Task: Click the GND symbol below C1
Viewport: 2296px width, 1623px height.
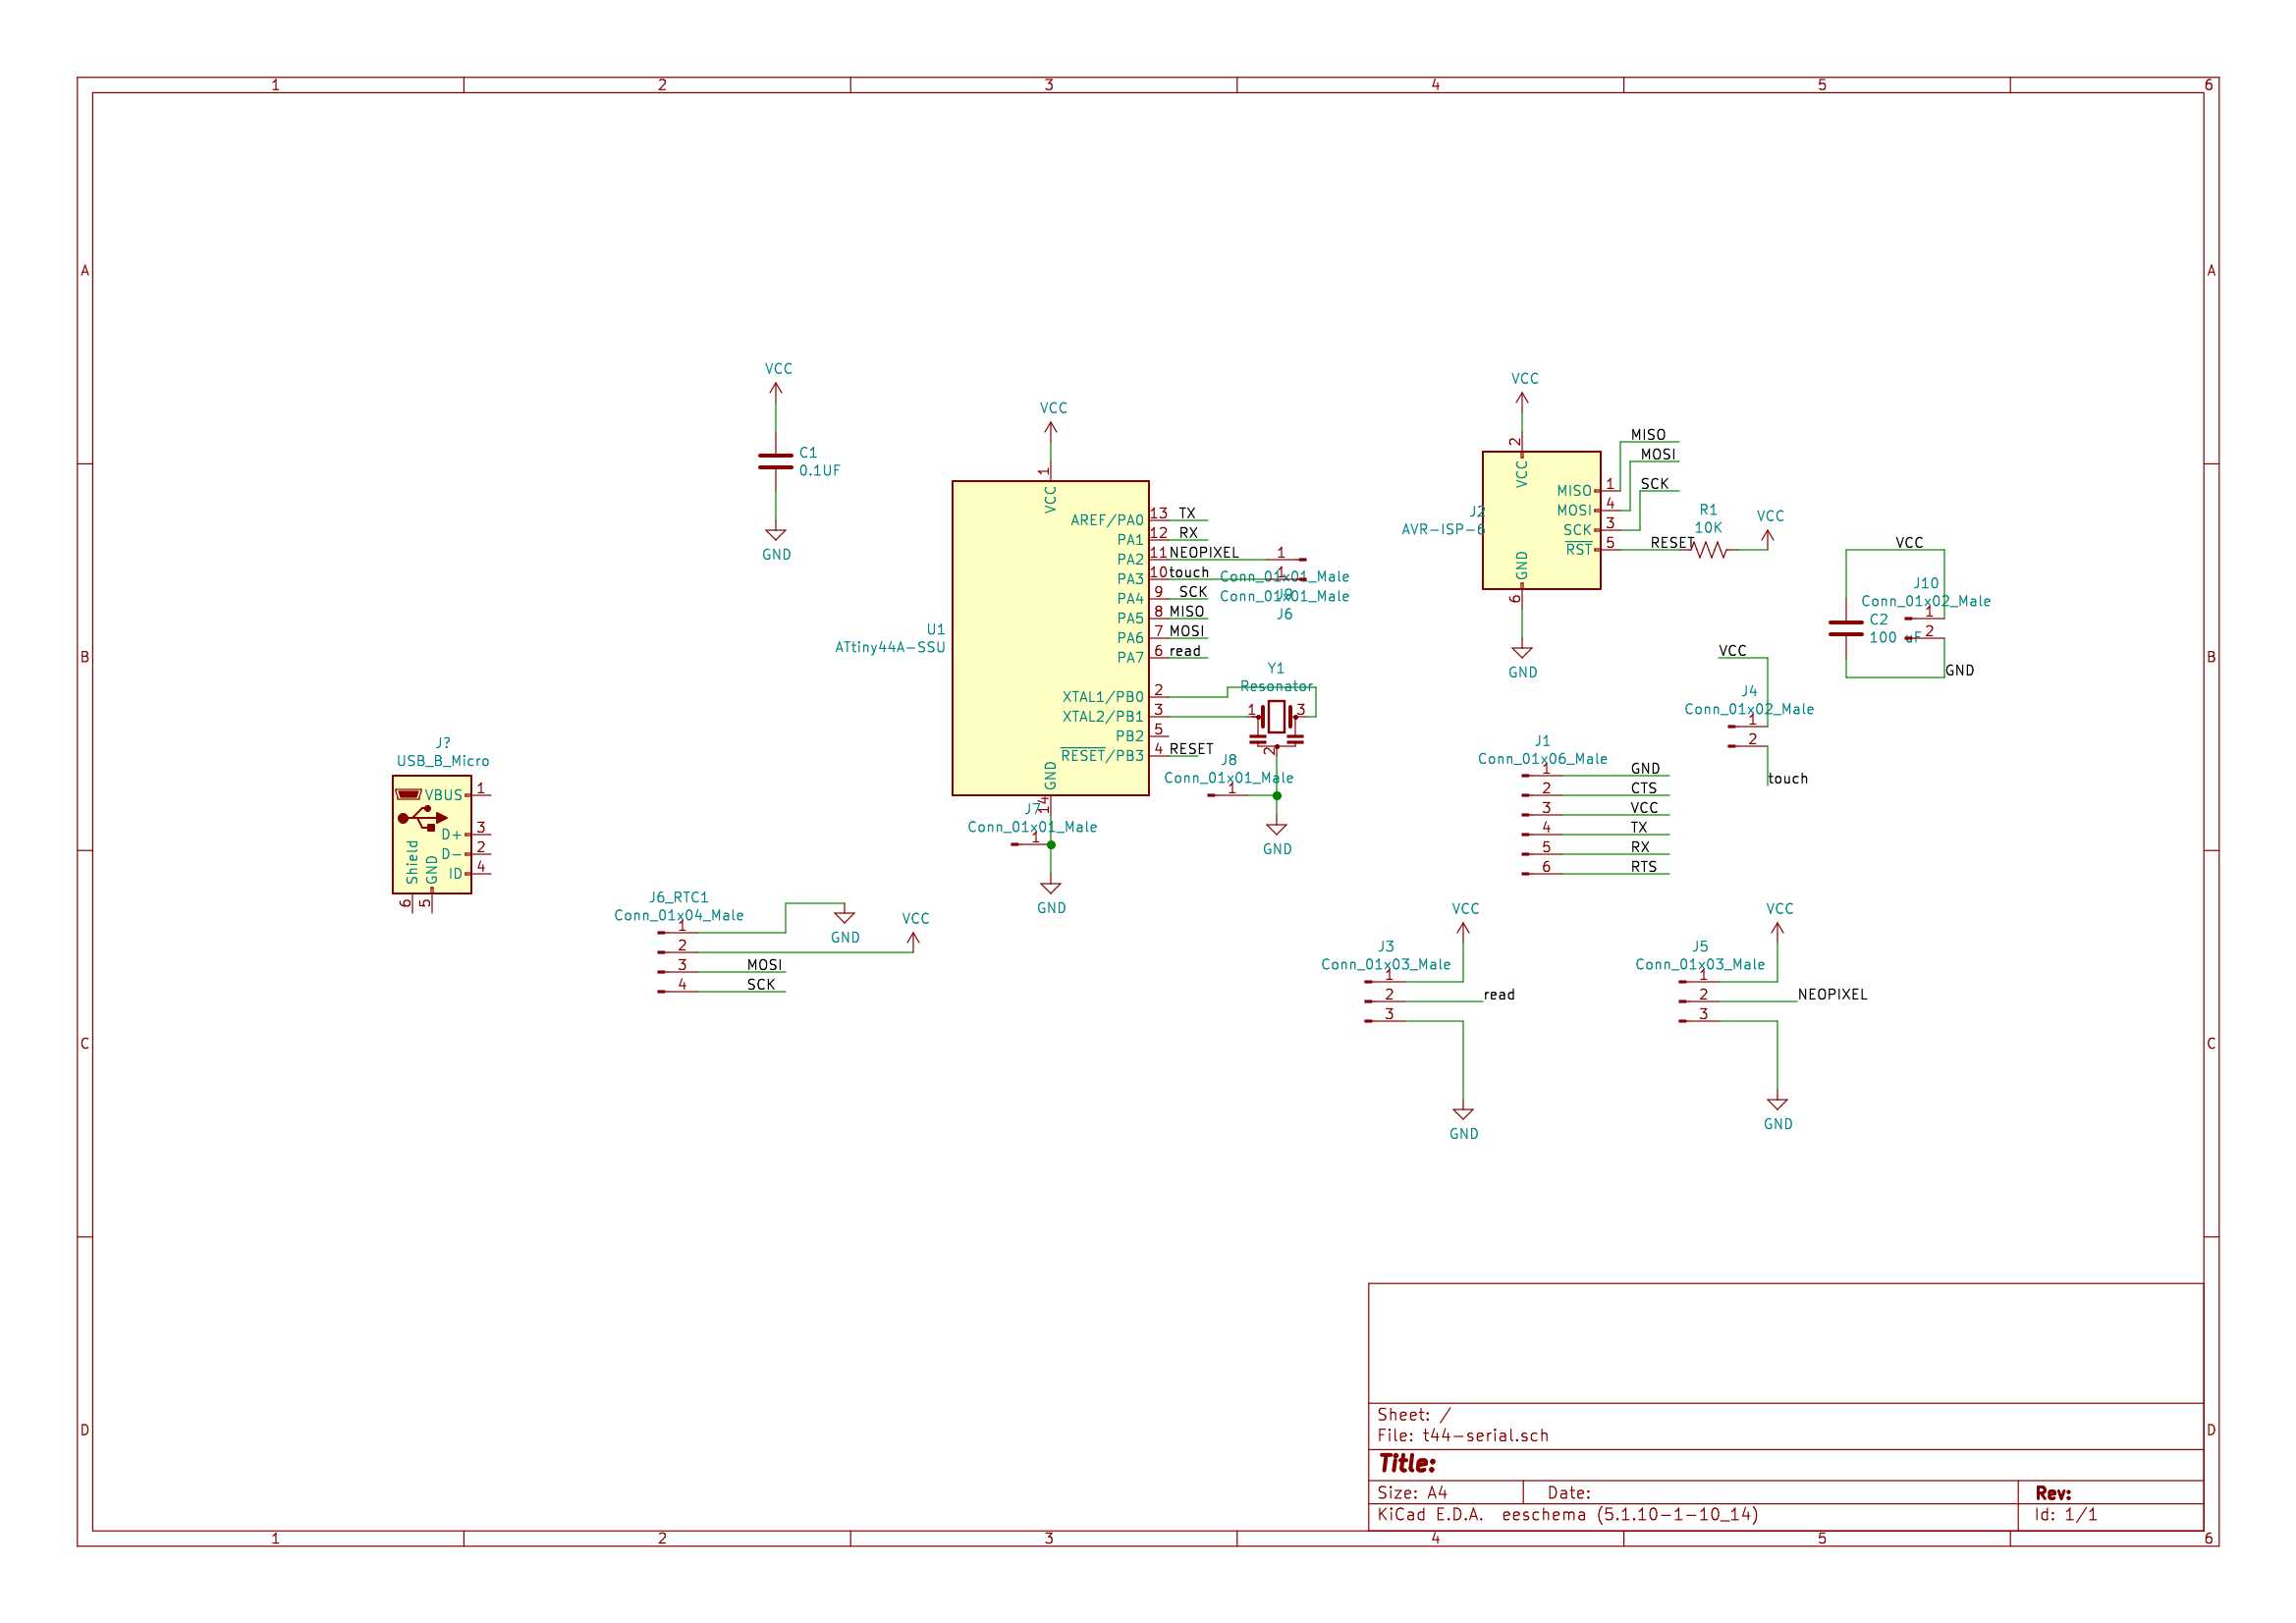Action: click(775, 535)
